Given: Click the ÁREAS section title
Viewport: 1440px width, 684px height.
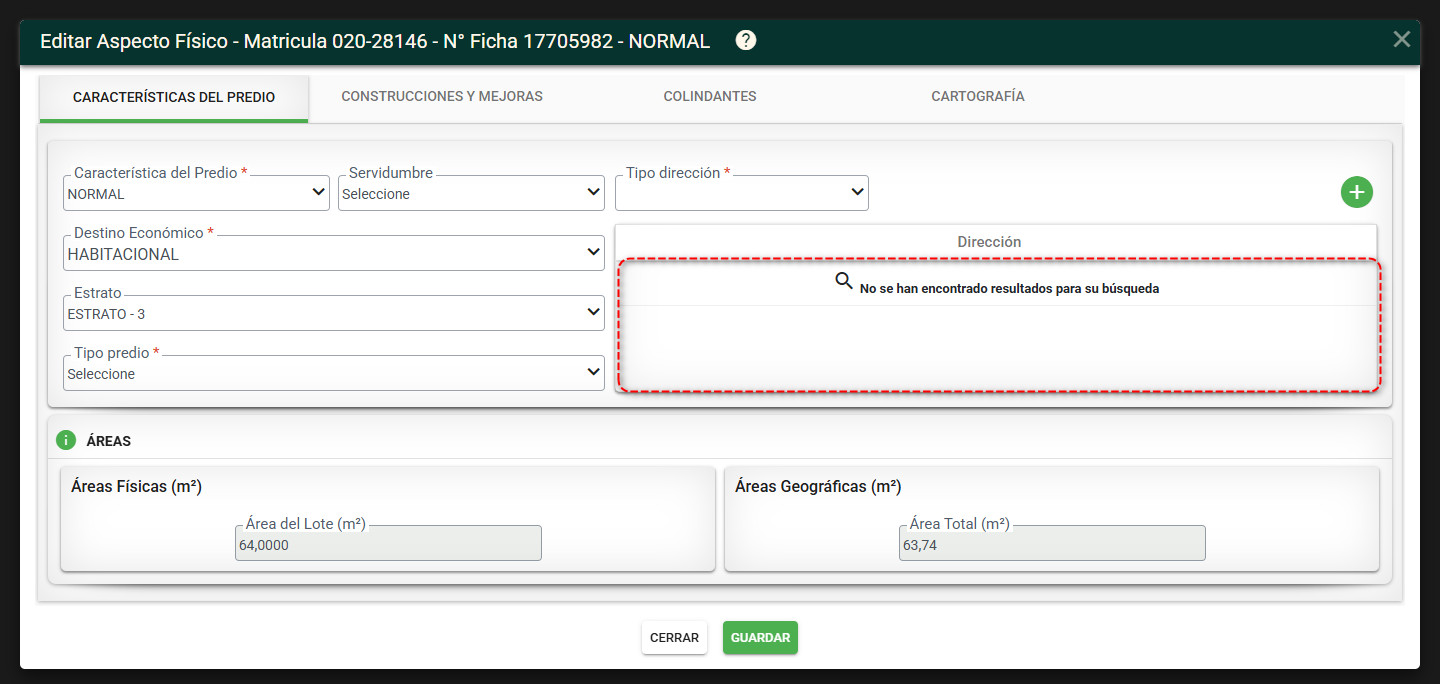Looking at the screenshot, I should coord(109,441).
